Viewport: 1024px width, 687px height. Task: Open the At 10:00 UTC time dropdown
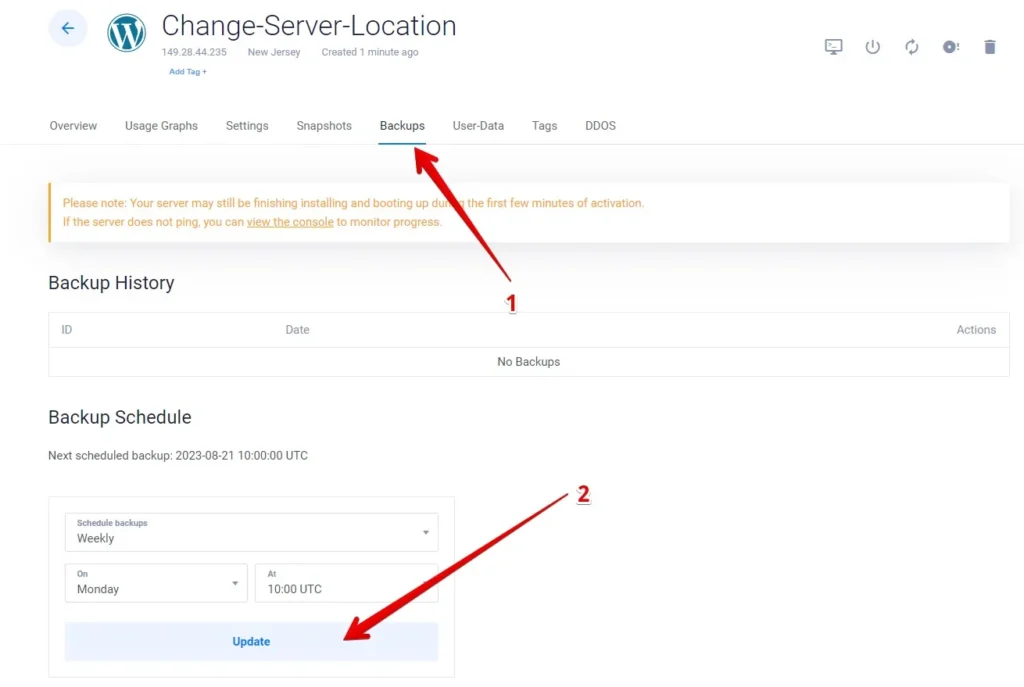346,583
